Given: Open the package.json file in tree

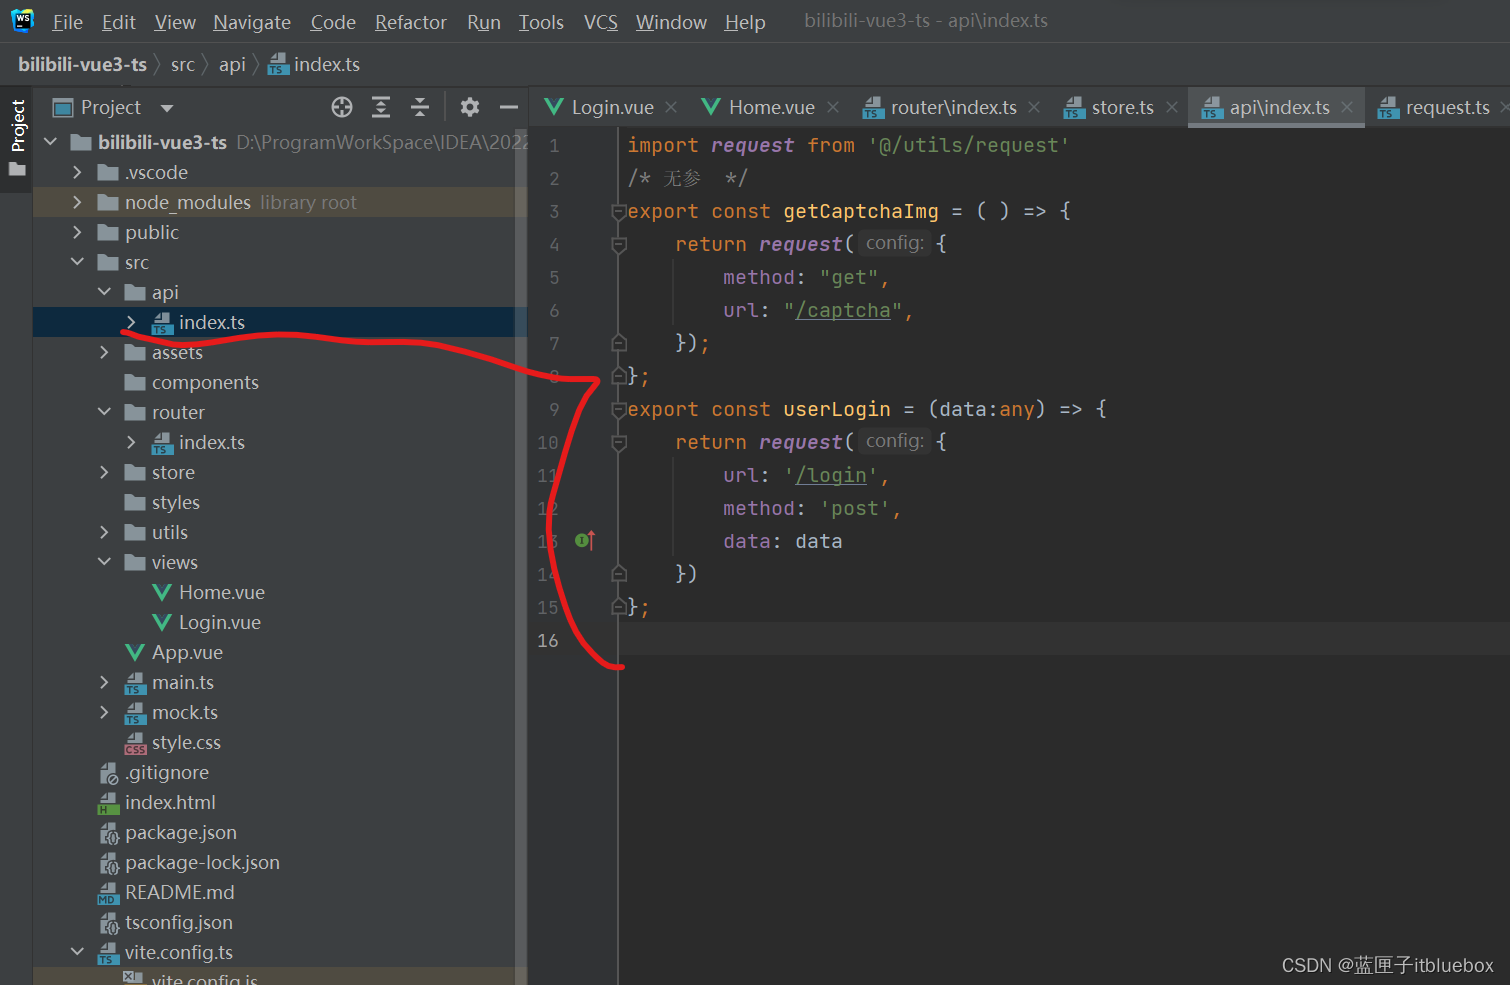Looking at the screenshot, I should pyautogui.click(x=180, y=832).
